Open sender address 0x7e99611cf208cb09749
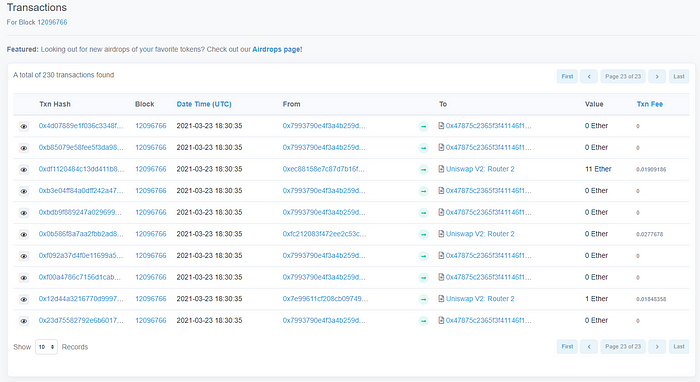 click(325, 299)
